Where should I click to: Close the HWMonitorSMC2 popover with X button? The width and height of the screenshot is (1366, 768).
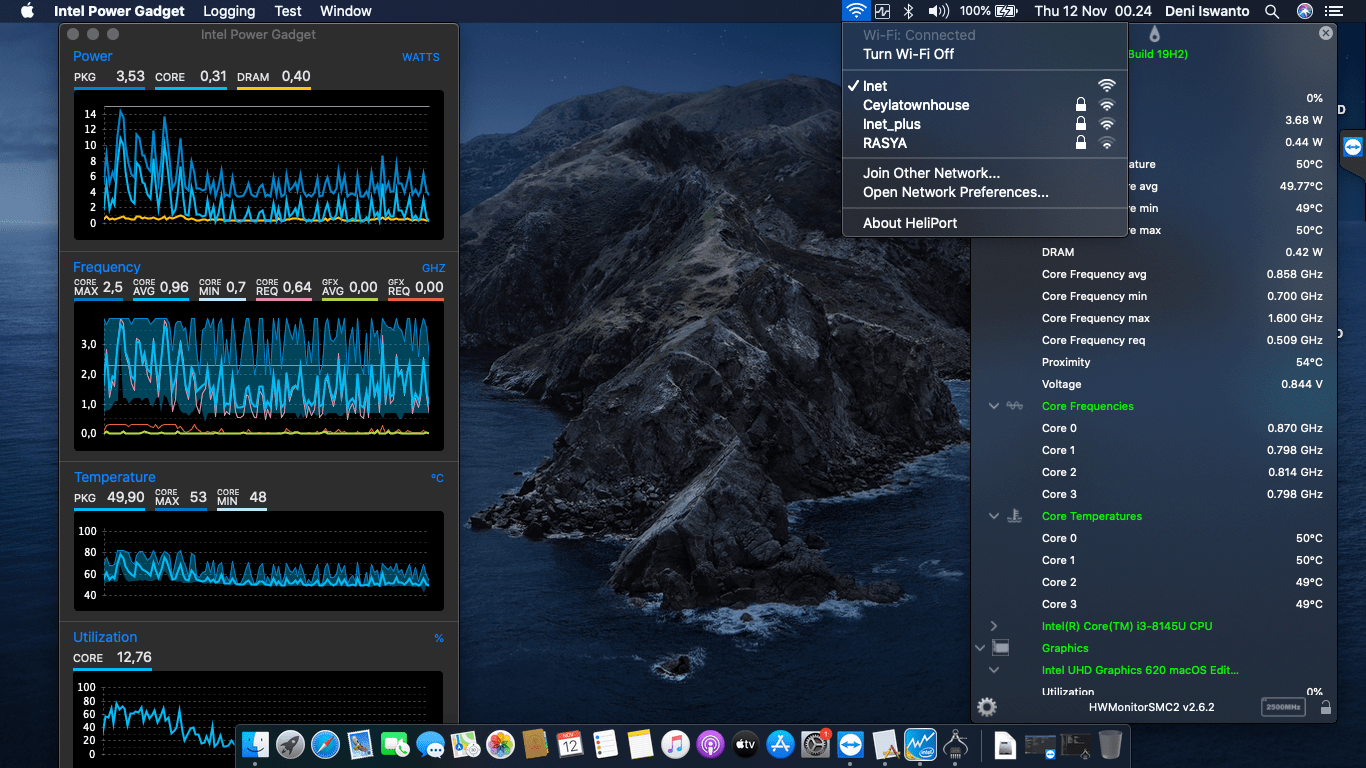[1326, 33]
